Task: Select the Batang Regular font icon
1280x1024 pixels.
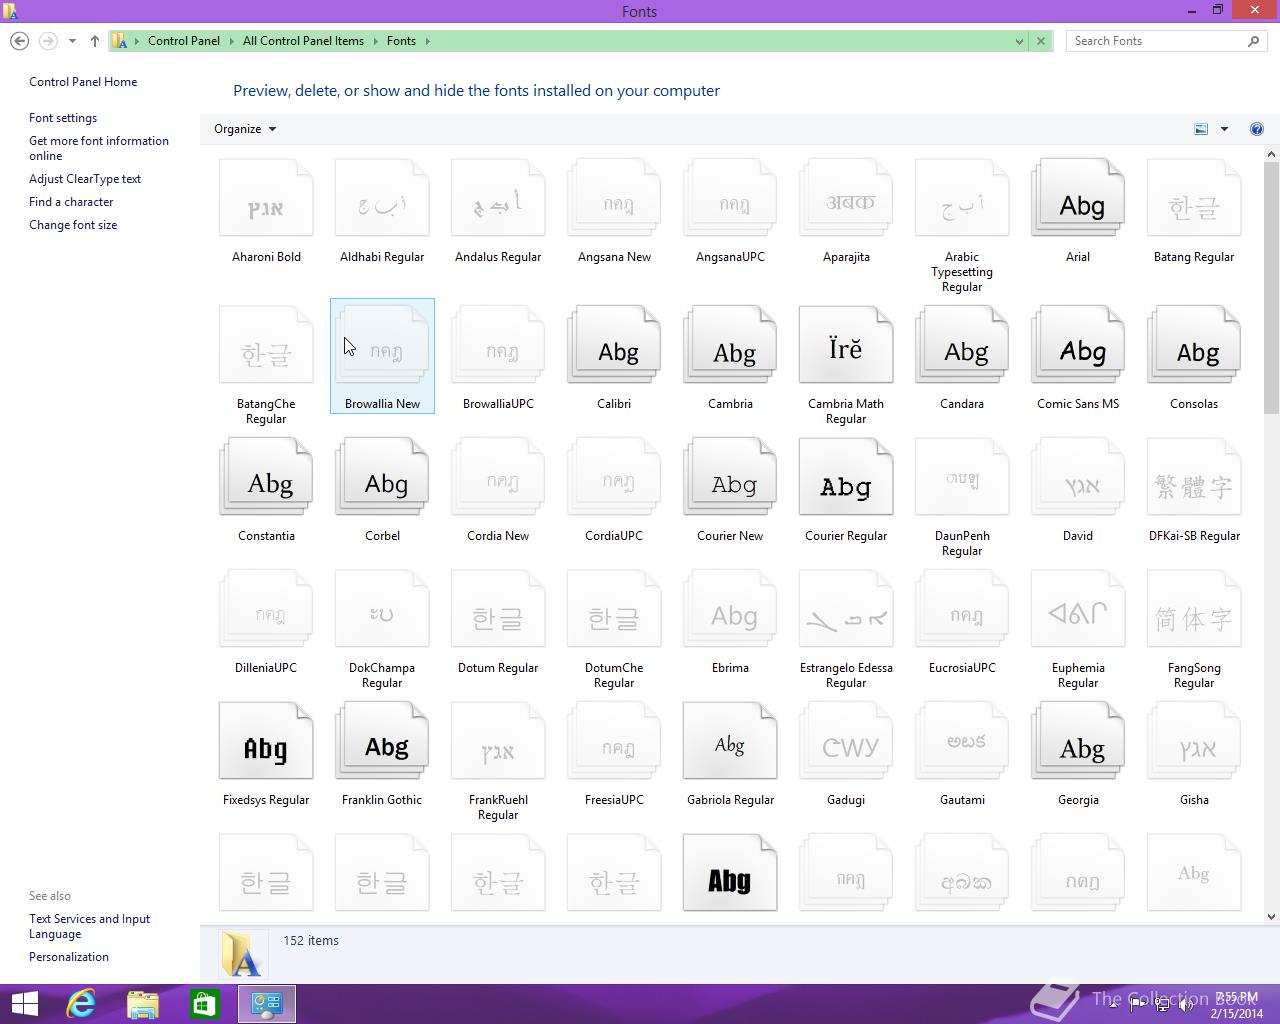Action: pos(1194,199)
